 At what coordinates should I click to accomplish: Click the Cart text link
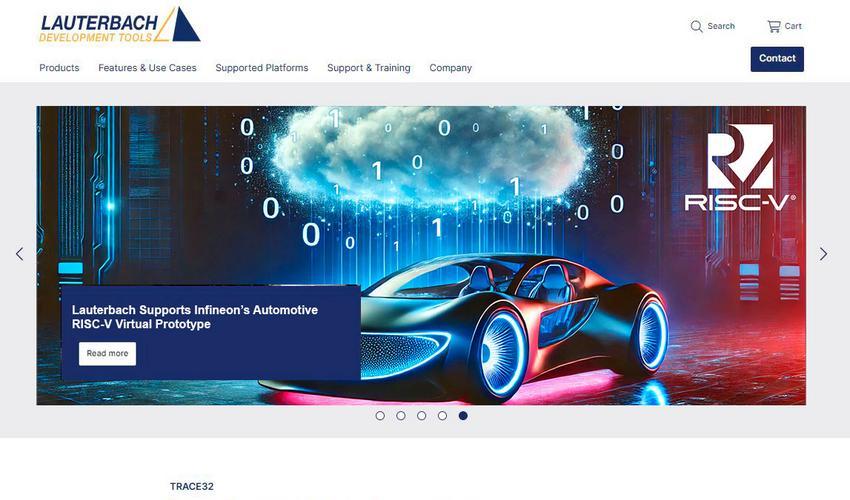[x=793, y=26]
